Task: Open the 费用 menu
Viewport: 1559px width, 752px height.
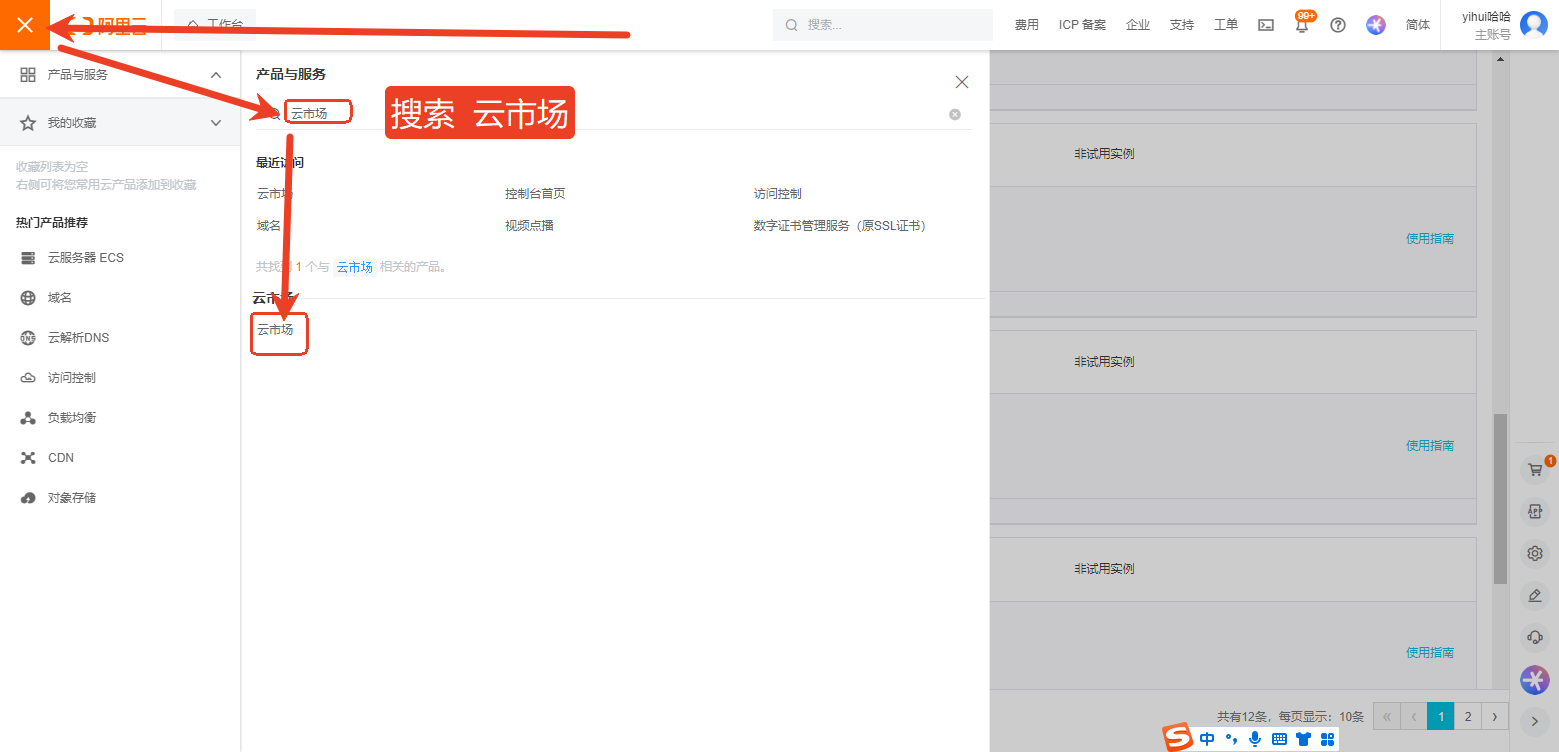Action: tap(1027, 25)
